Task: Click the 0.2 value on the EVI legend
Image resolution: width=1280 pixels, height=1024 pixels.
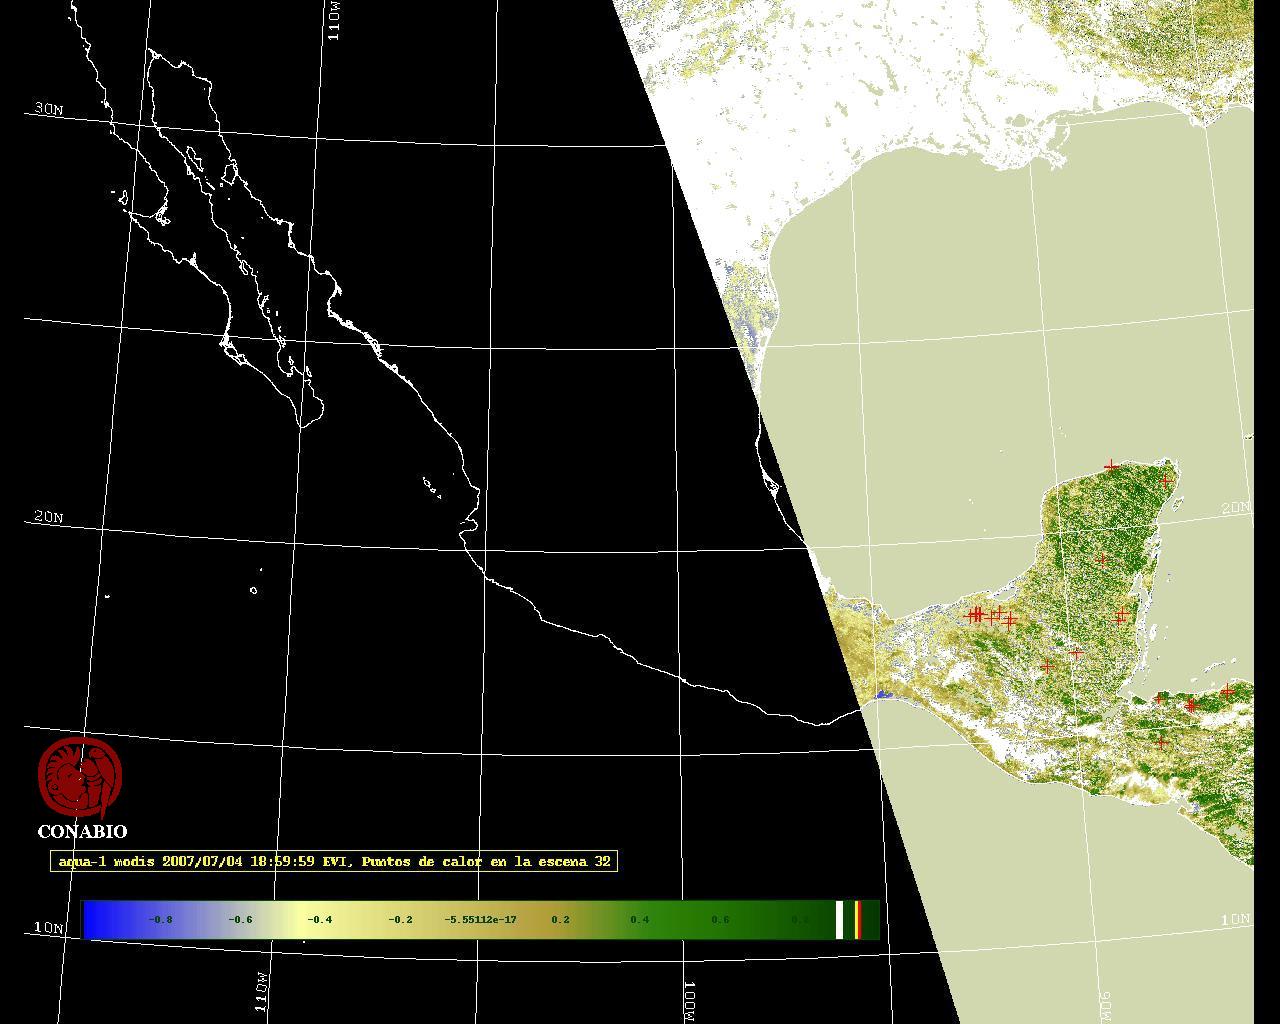Action: coord(560,919)
